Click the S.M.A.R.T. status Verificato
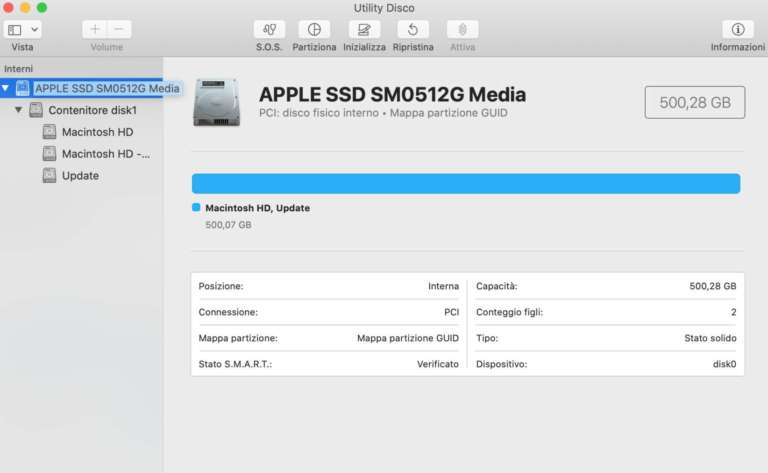 pyautogui.click(x=438, y=364)
